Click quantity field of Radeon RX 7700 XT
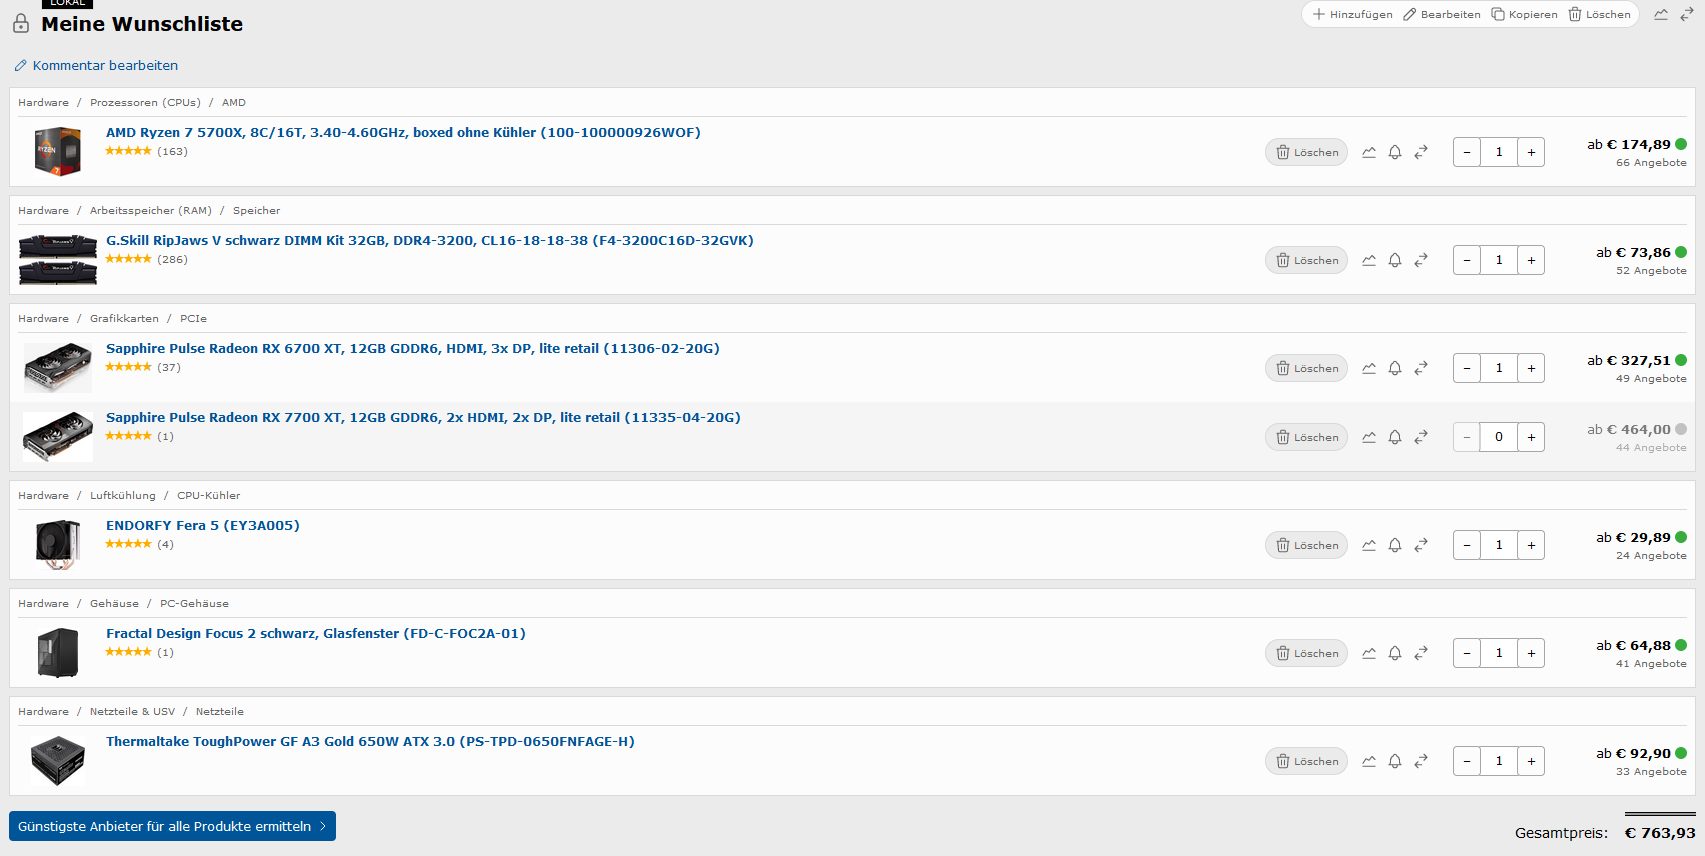The image size is (1705, 856). [x=1499, y=437]
